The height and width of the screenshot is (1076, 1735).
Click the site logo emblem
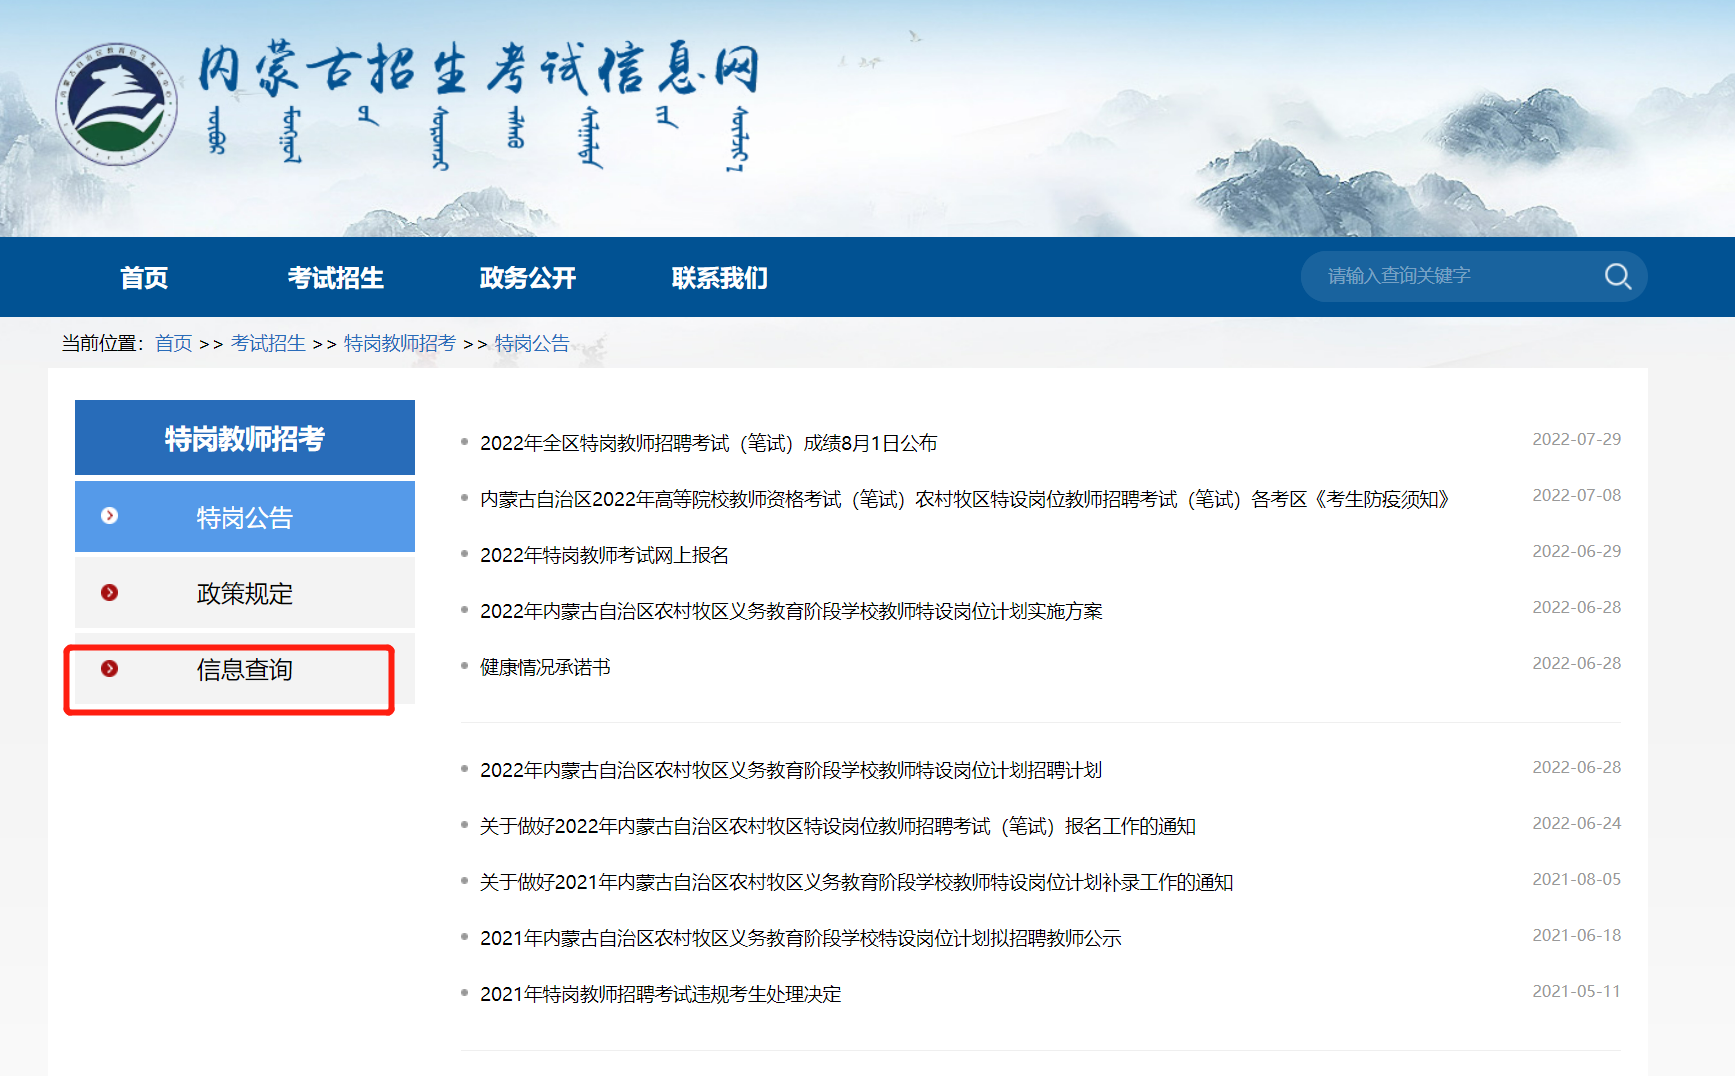click(116, 104)
